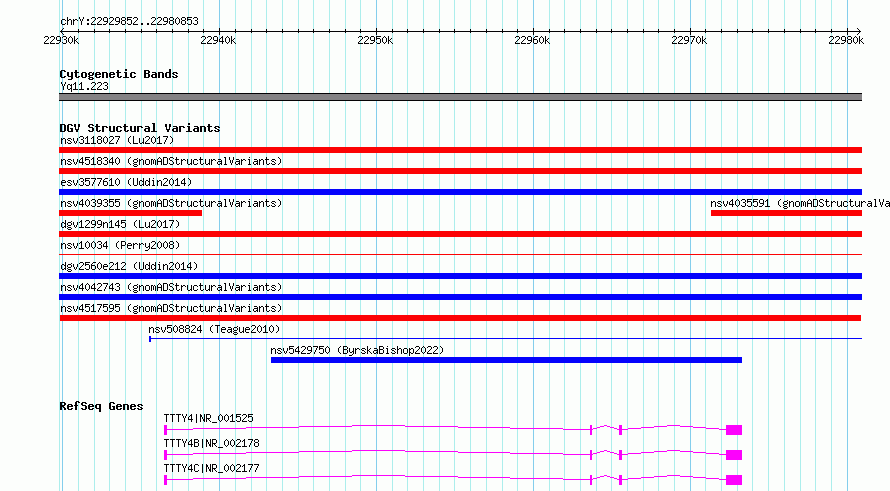The height and width of the screenshot is (491, 890).
Task: Click the esv3577610 (Uddin2014) label
Action: (126, 182)
